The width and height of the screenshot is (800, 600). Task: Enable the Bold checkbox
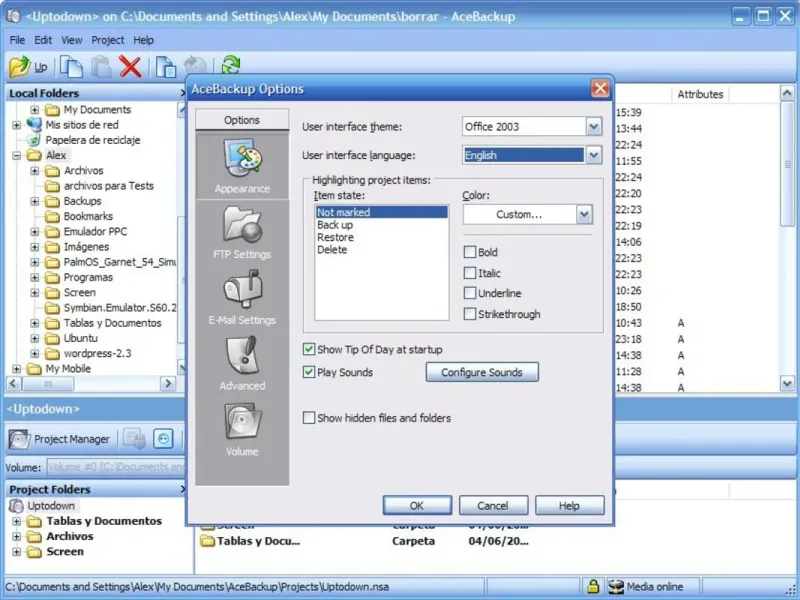[x=470, y=252]
